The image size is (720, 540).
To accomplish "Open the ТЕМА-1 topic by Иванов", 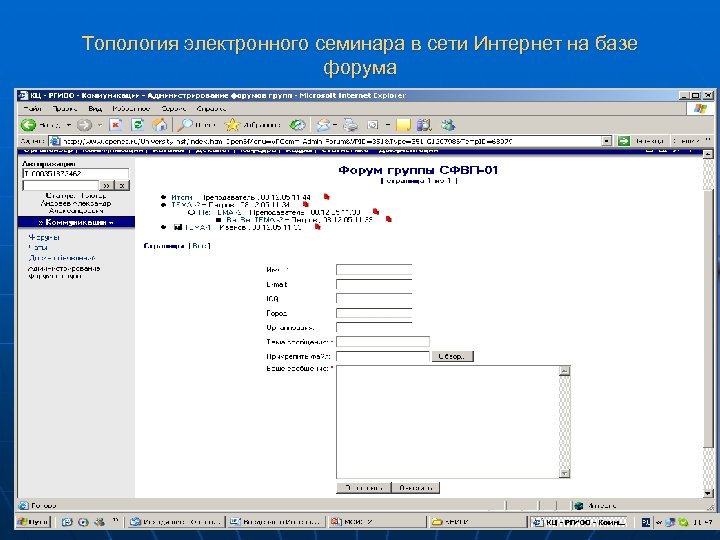I will coord(198,227).
